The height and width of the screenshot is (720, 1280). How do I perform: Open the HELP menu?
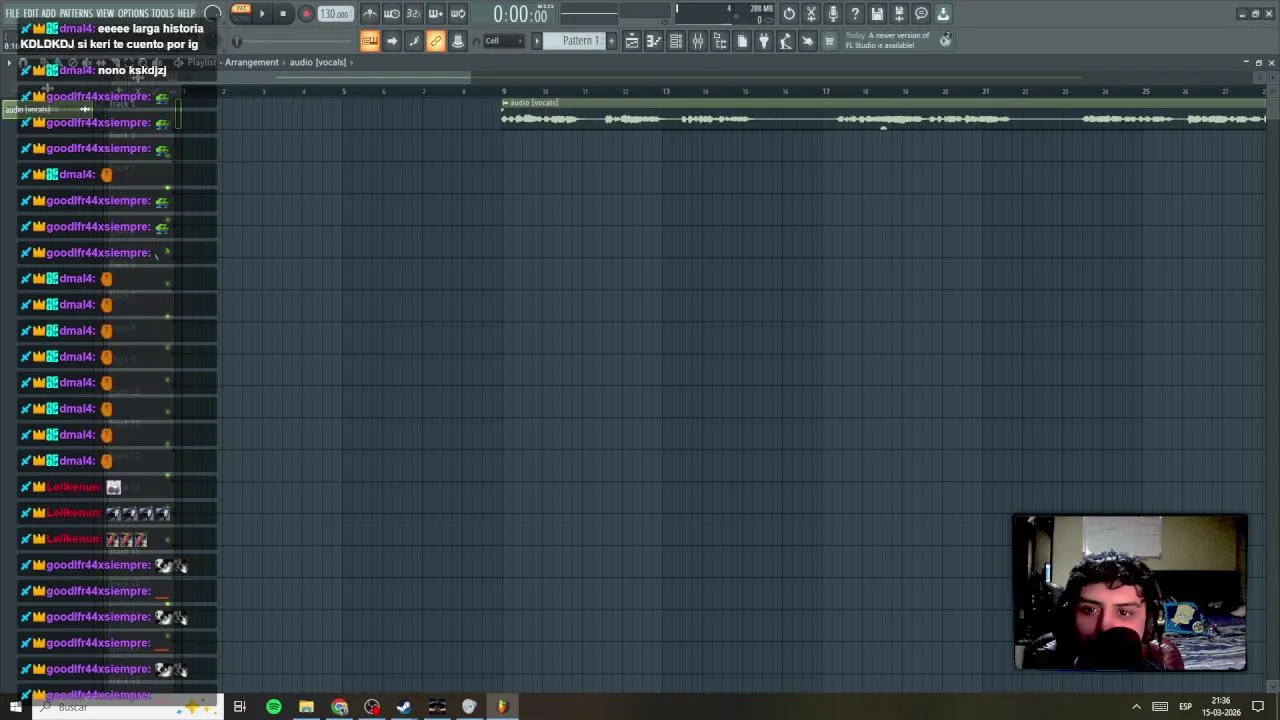coord(186,13)
